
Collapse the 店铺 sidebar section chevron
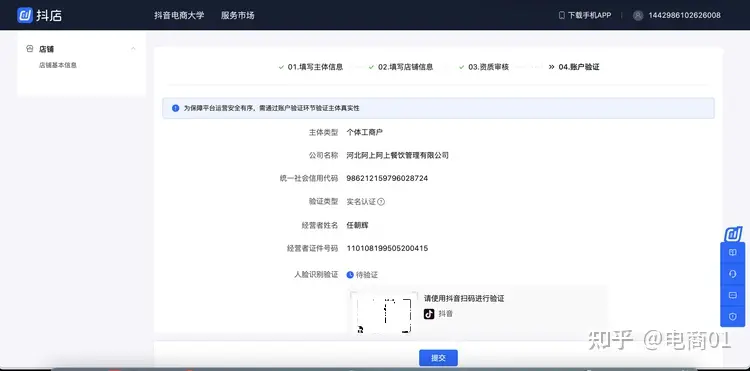(133, 49)
